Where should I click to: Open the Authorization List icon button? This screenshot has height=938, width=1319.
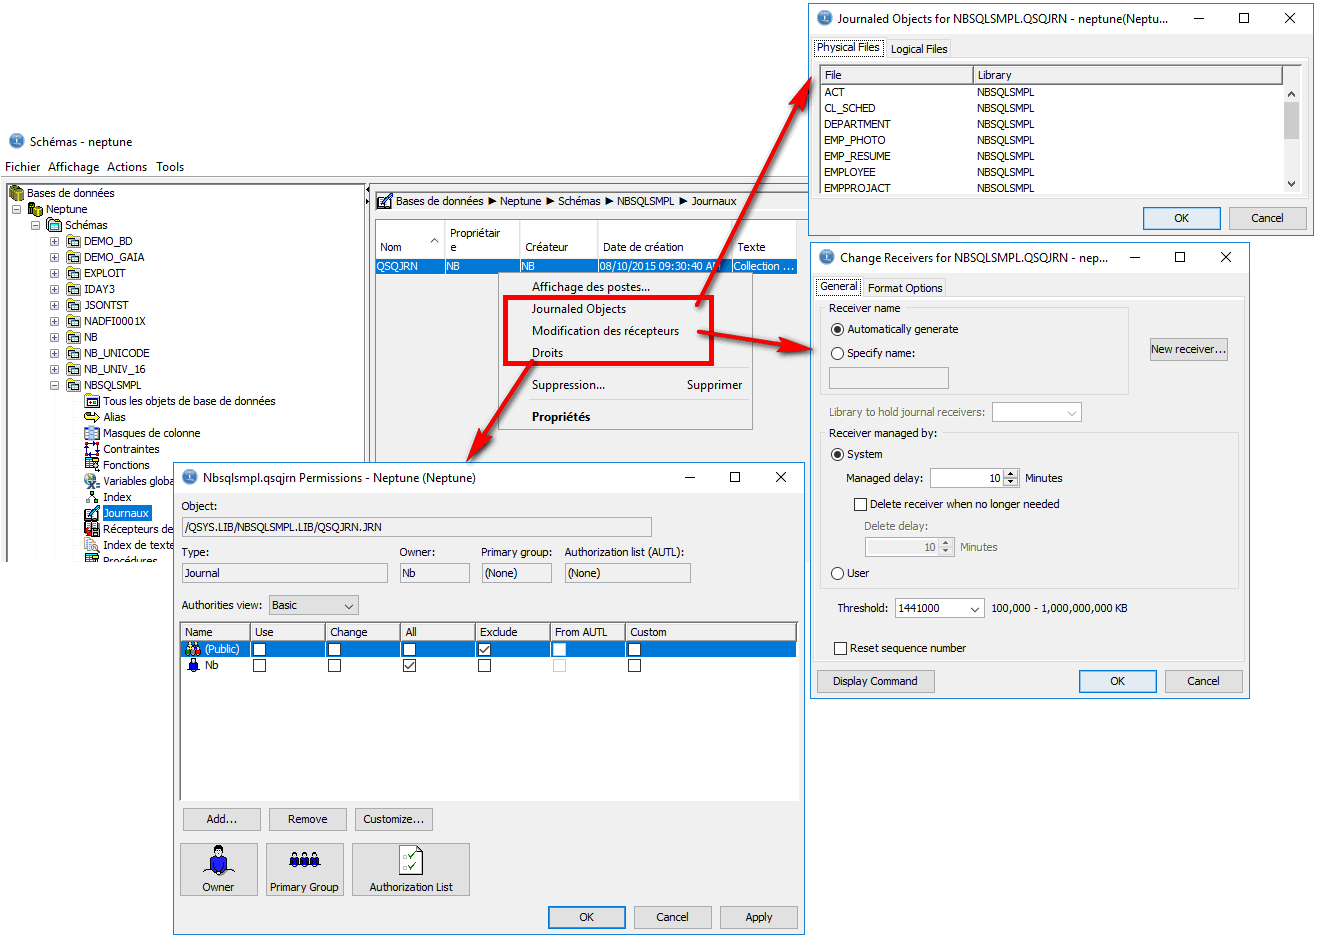[x=410, y=868]
